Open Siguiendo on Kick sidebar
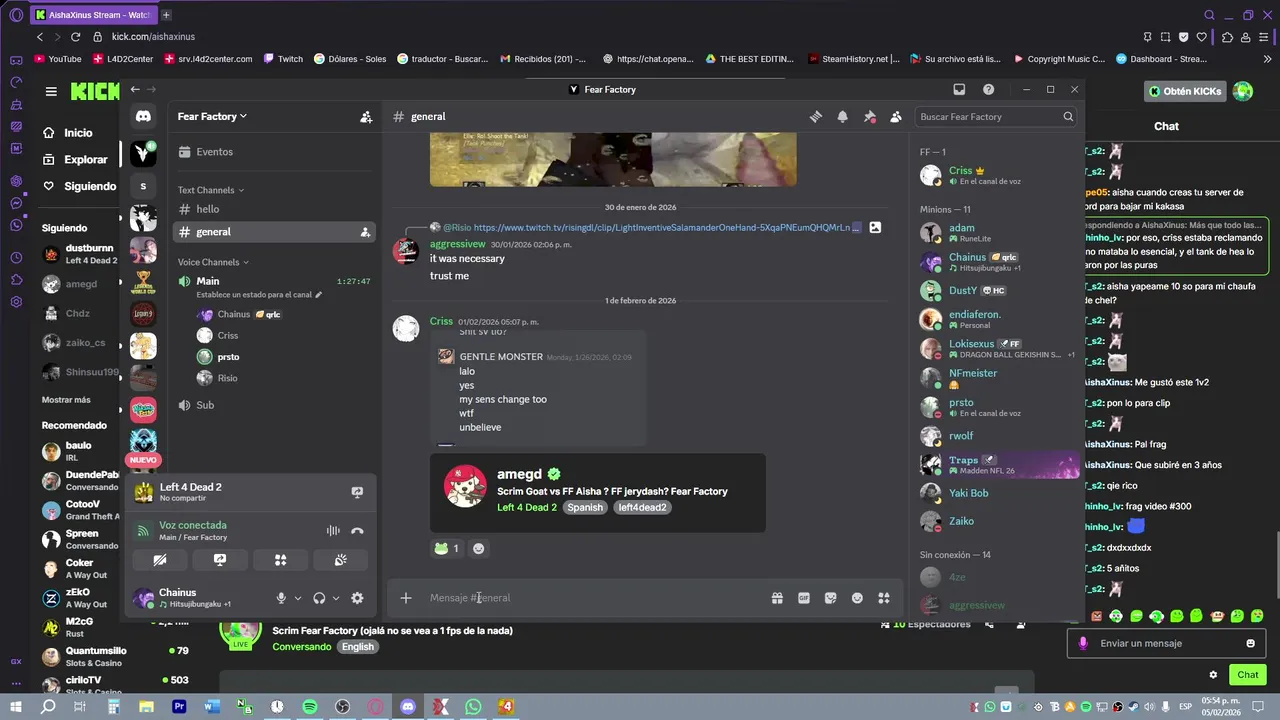The height and width of the screenshot is (720, 1280). pos(79,186)
